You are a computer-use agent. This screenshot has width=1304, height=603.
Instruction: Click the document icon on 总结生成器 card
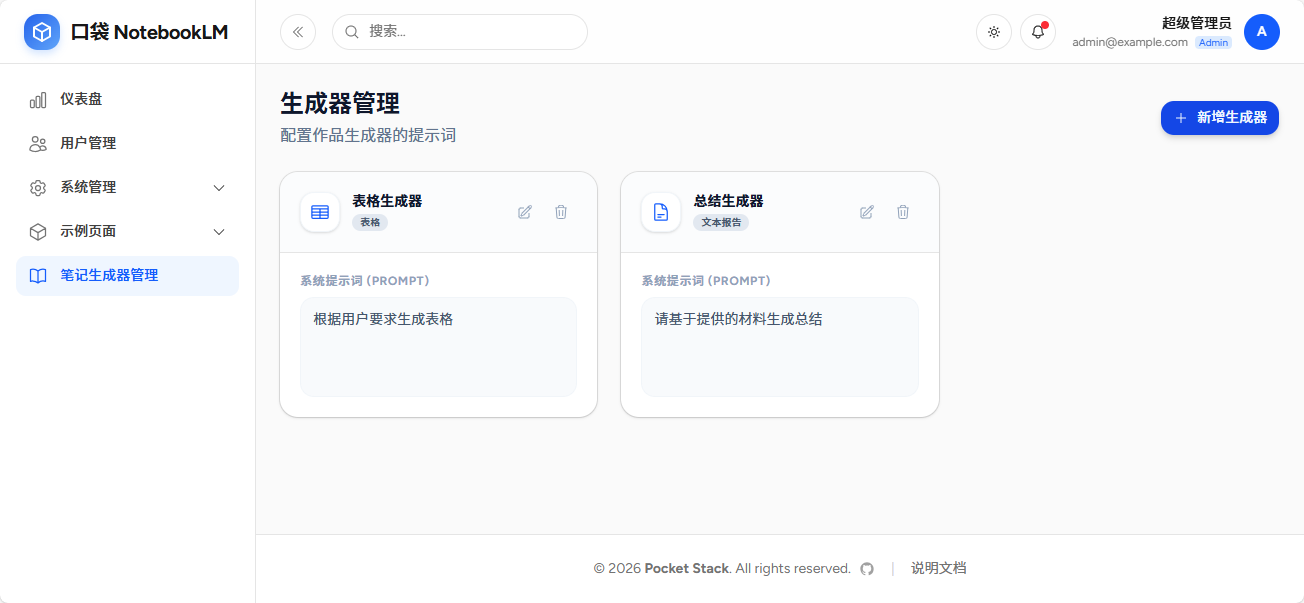coord(661,212)
